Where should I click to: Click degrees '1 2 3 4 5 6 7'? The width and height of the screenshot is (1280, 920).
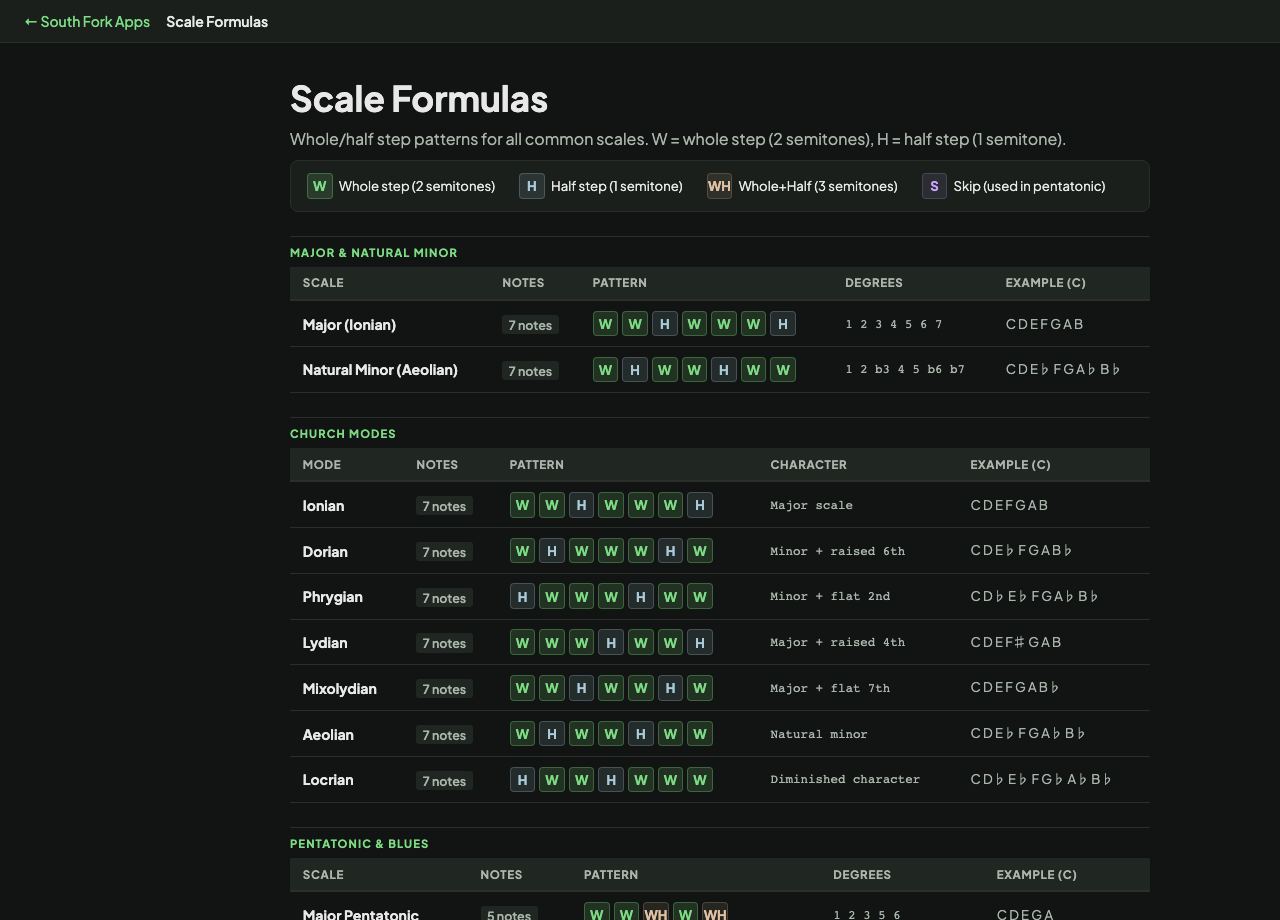(894, 324)
